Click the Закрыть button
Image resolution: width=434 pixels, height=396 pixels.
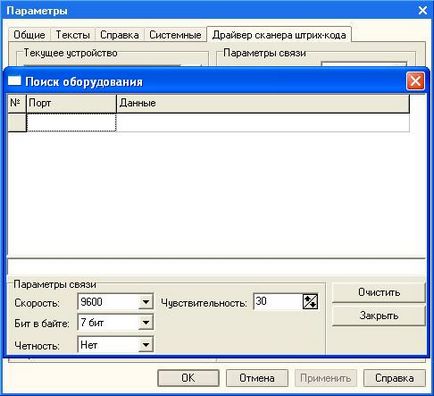click(x=379, y=315)
